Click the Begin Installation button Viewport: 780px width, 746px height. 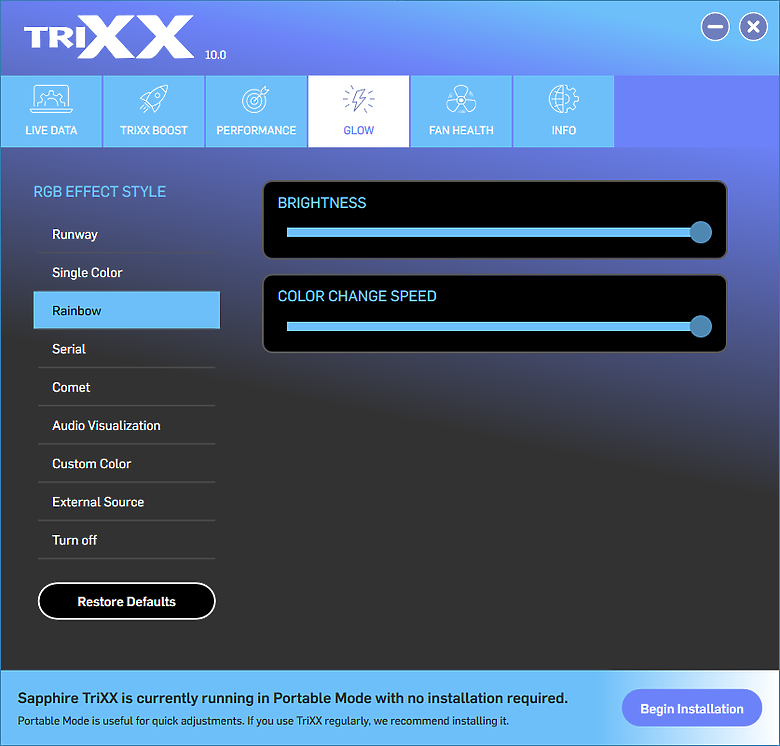click(x=691, y=708)
